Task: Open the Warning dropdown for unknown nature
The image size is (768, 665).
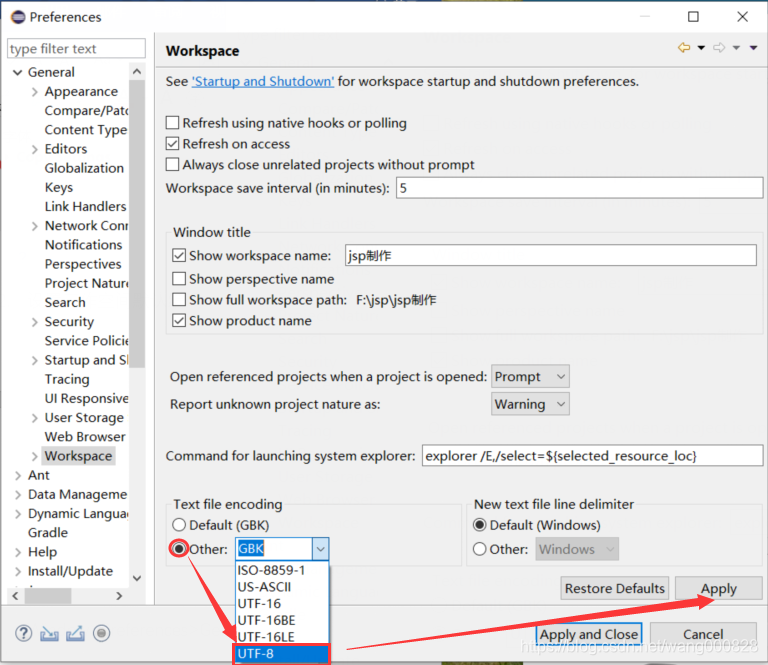Action: (530, 404)
